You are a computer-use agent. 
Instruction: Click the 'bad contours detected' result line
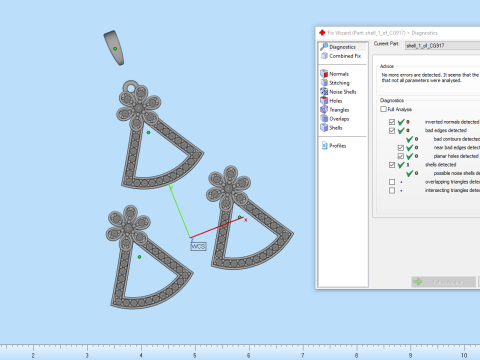click(x=456, y=139)
